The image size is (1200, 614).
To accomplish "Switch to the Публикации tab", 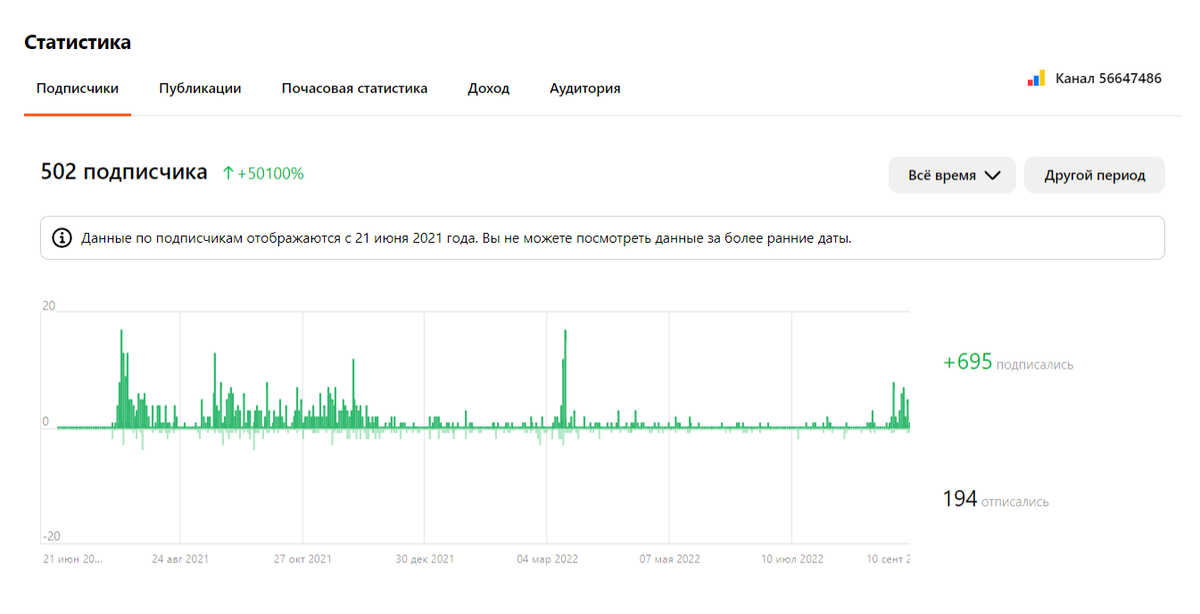I will (x=200, y=88).
